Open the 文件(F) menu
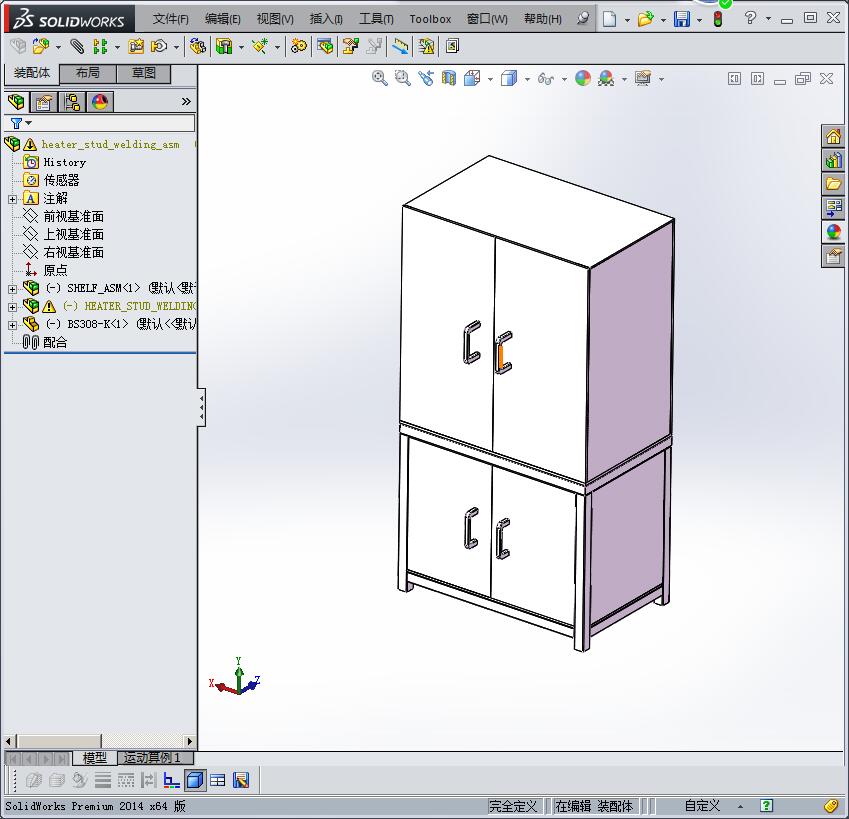 171,19
